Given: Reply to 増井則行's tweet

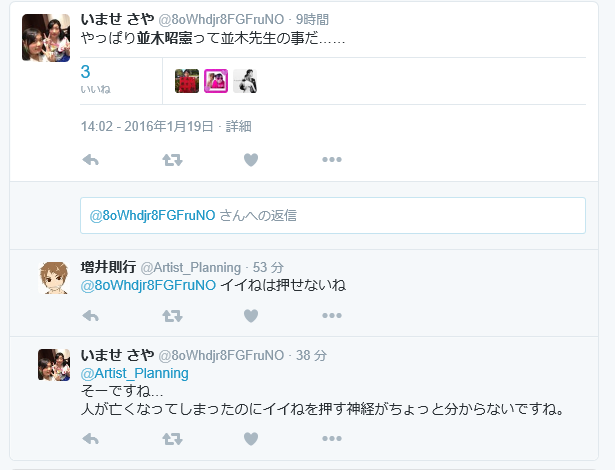Looking at the screenshot, I should point(91,316).
